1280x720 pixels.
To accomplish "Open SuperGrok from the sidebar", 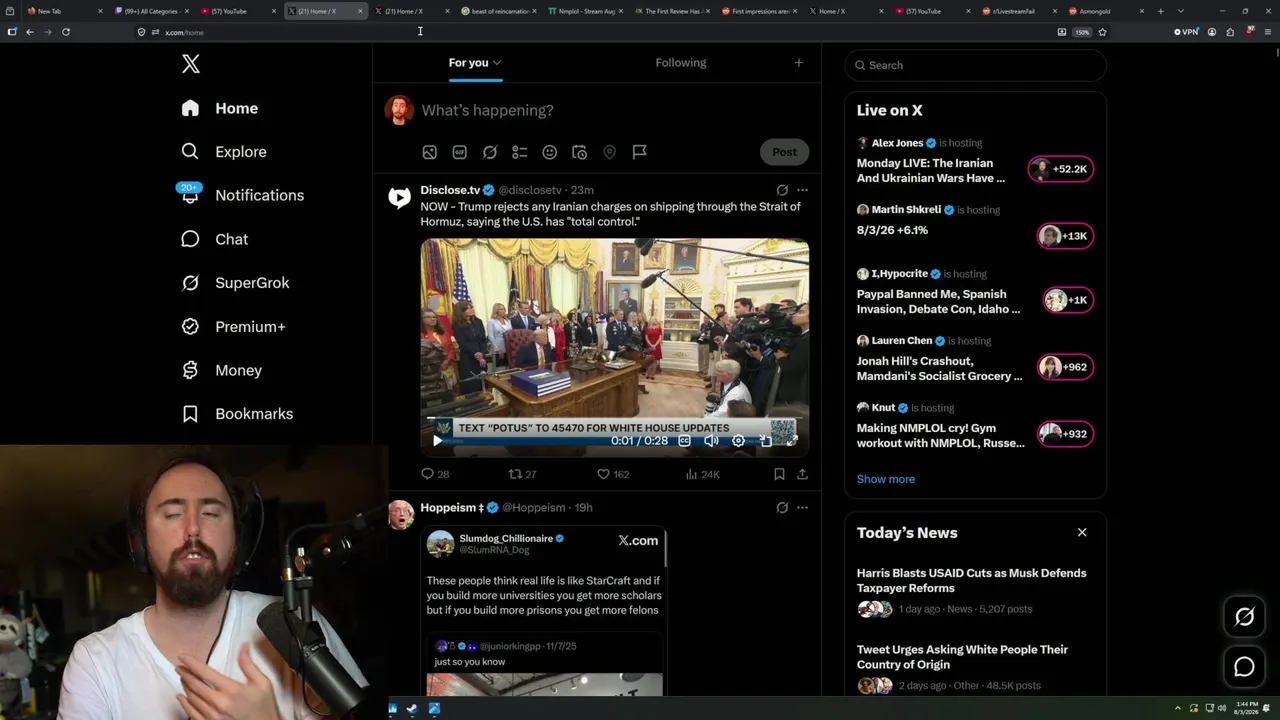I will pyautogui.click(x=236, y=283).
